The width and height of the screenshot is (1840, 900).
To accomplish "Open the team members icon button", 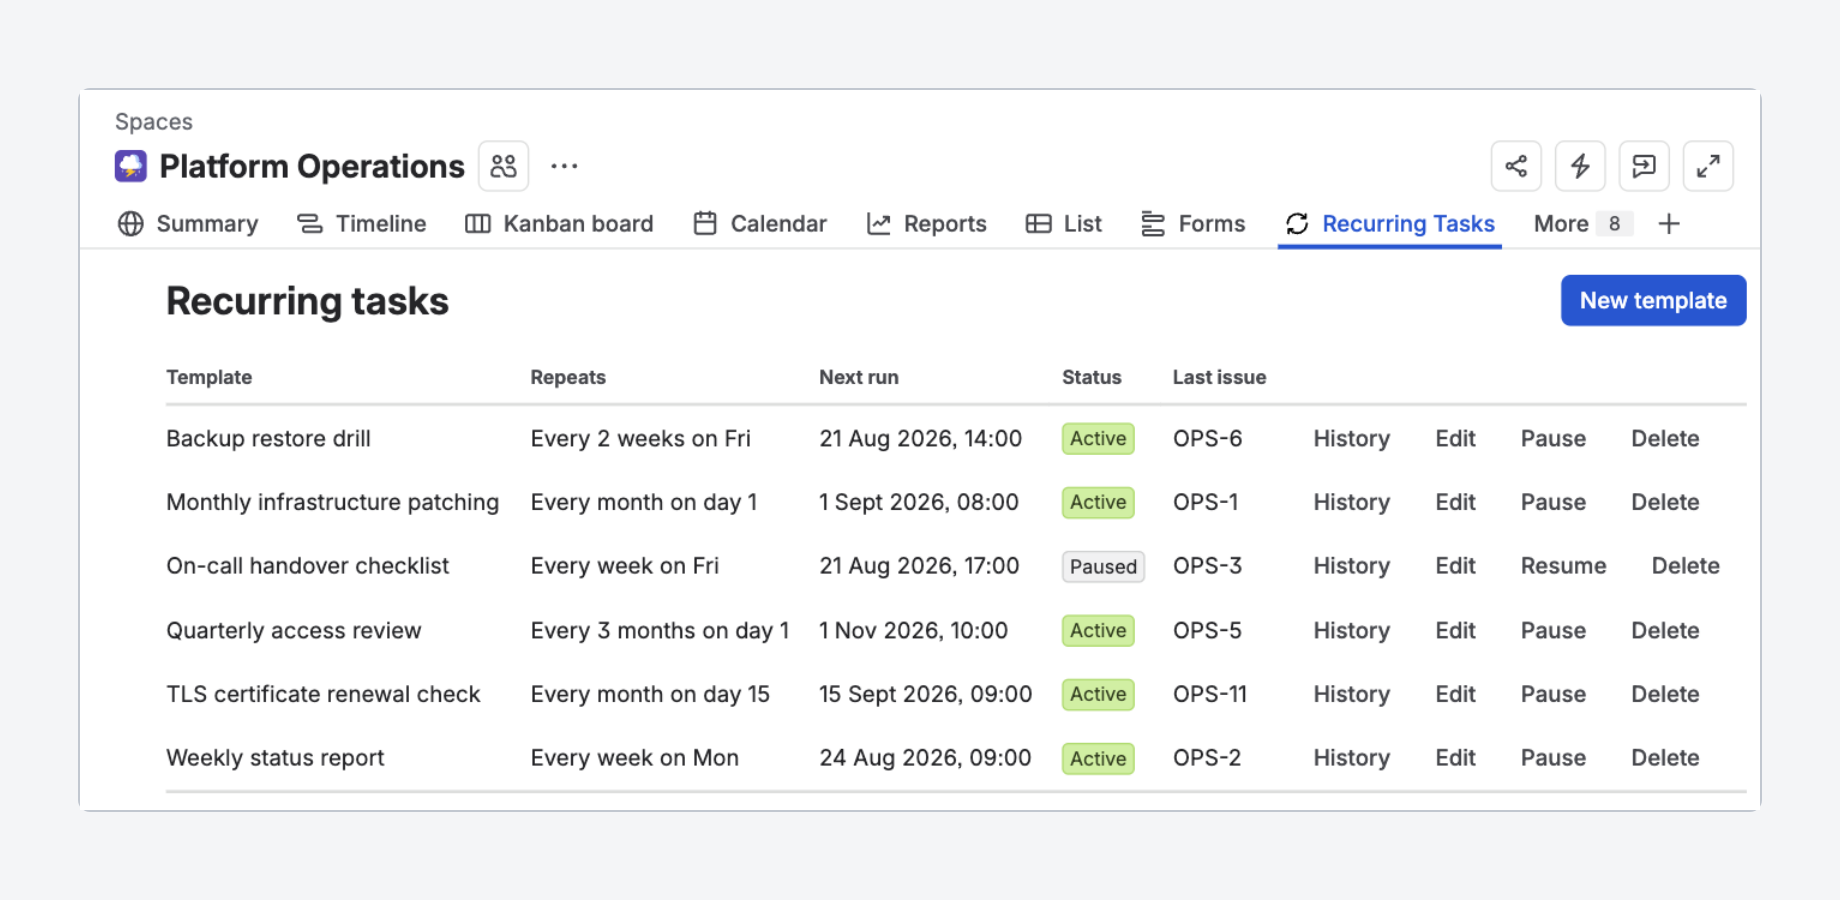I will point(504,166).
